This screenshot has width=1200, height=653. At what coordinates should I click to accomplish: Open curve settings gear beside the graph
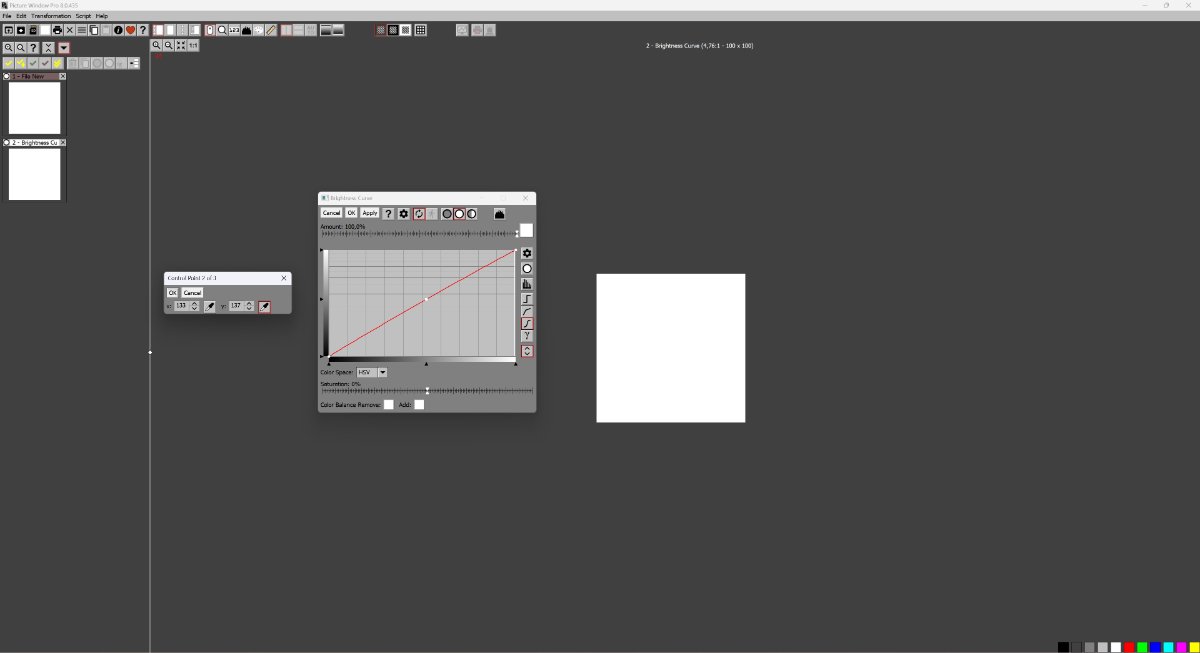point(527,254)
